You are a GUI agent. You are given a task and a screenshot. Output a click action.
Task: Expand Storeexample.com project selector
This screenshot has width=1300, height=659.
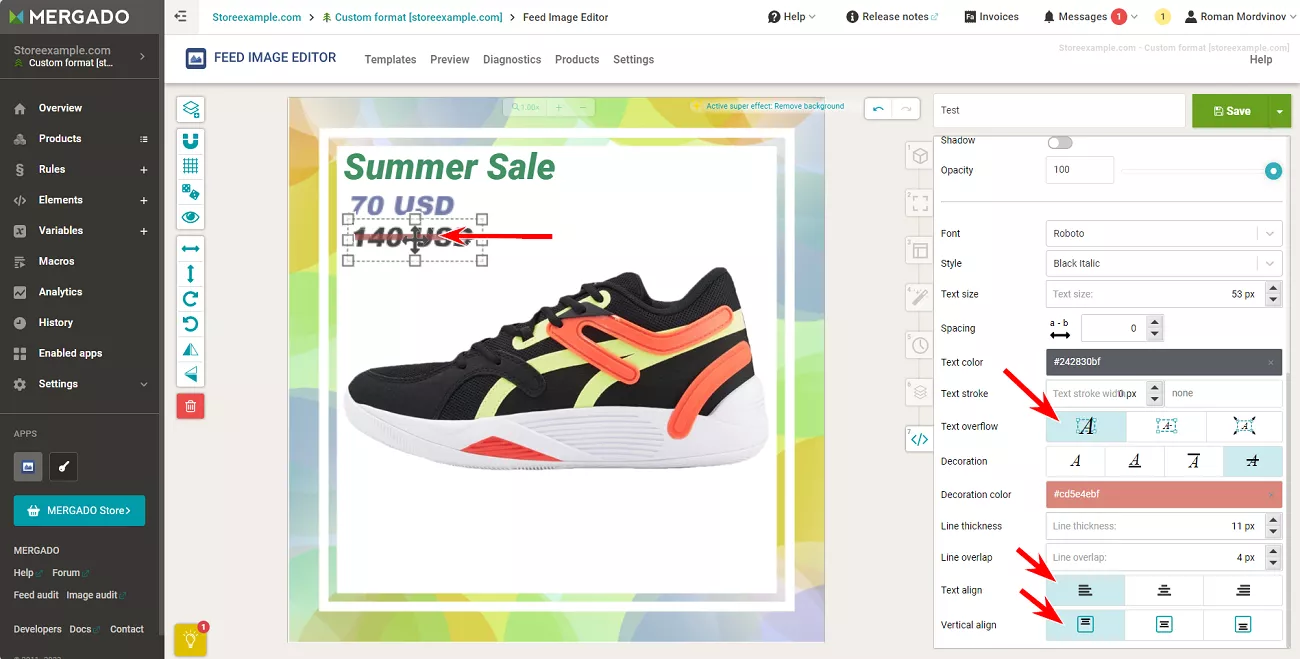tap(80, 56)
